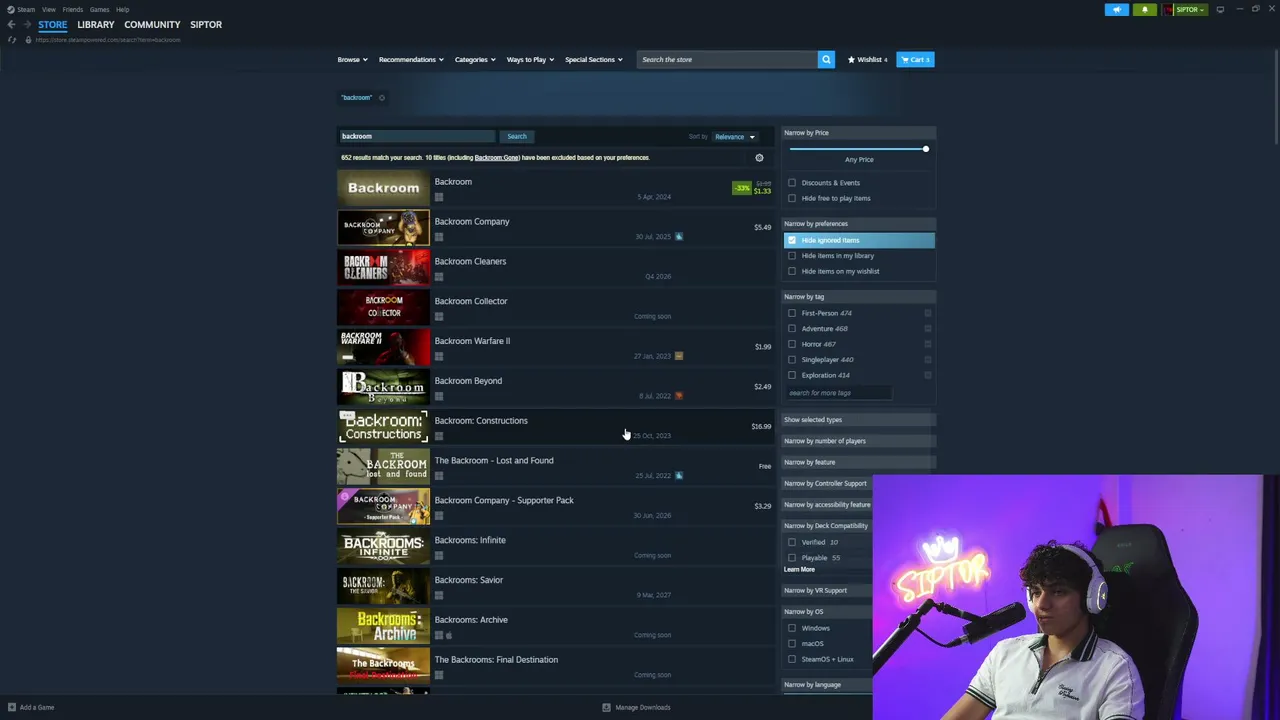The image size is (1280, 720).
Task: Exclude the Singleplayer tag
Action: (x=928, y=359)
